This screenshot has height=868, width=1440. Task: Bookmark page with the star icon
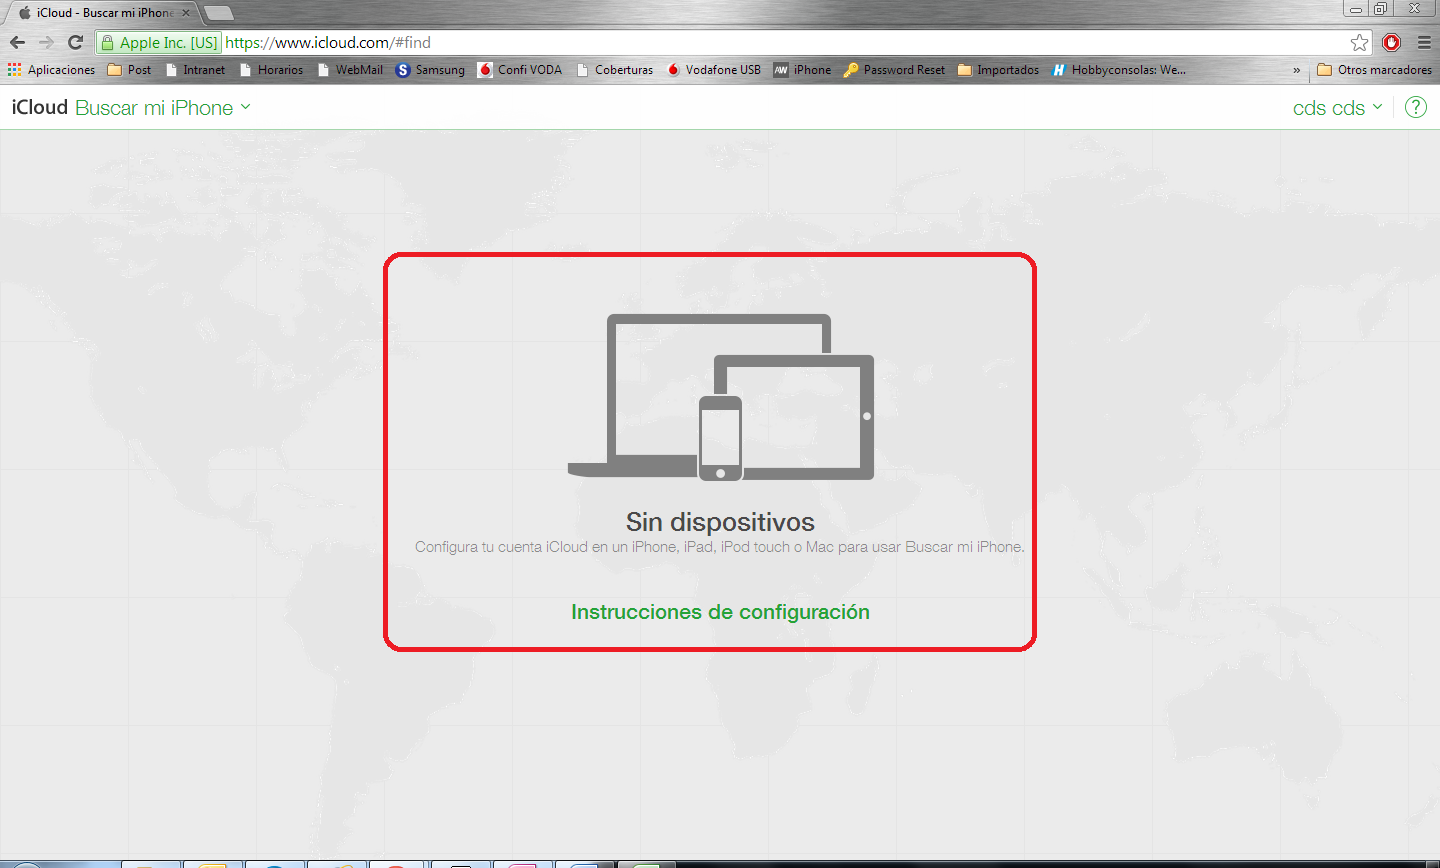1359,42
